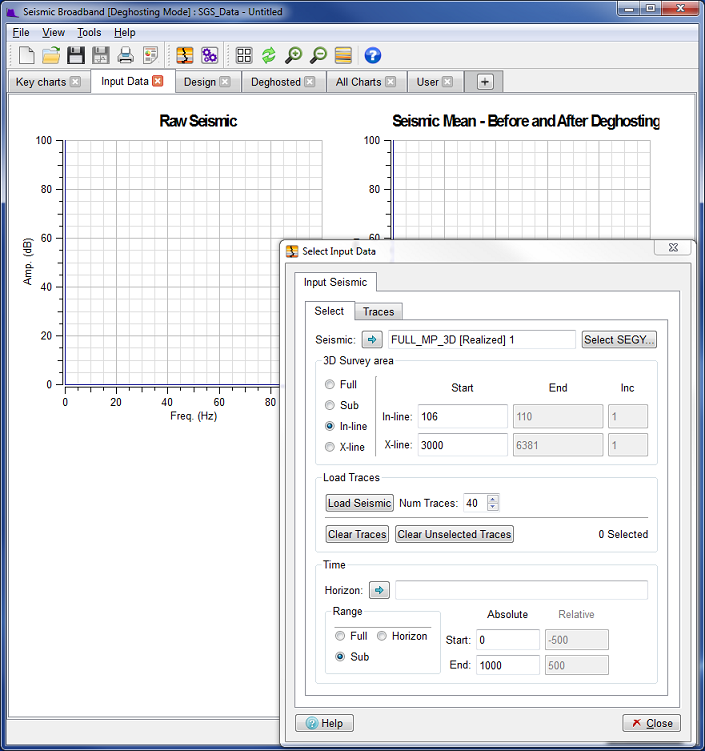
Task: Click the Clear Unselected Traces button
Action: [455, 534]
